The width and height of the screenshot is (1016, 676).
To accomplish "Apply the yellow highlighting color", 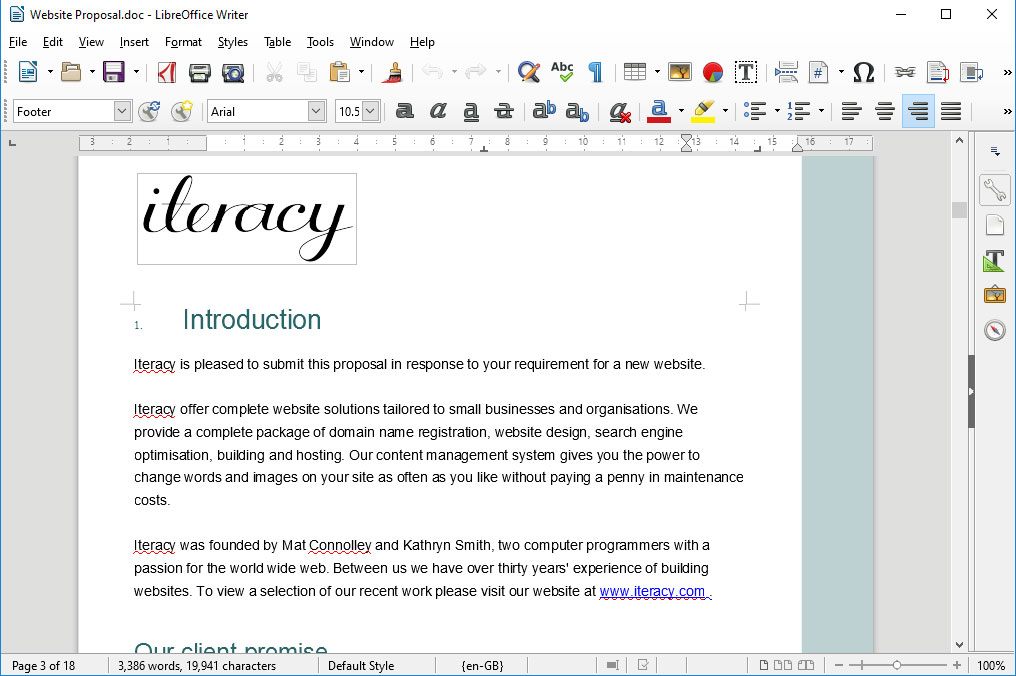I will (x=703, y=111).
